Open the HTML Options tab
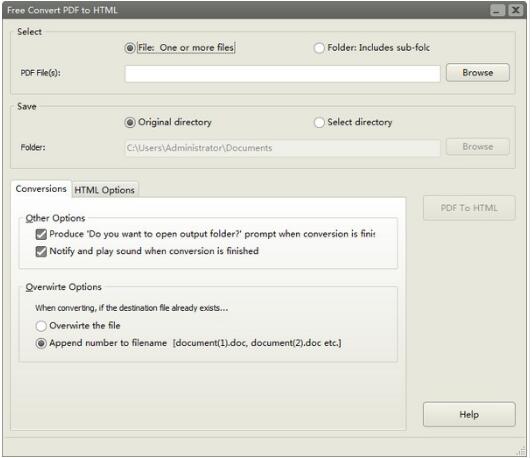 point(104,190)
